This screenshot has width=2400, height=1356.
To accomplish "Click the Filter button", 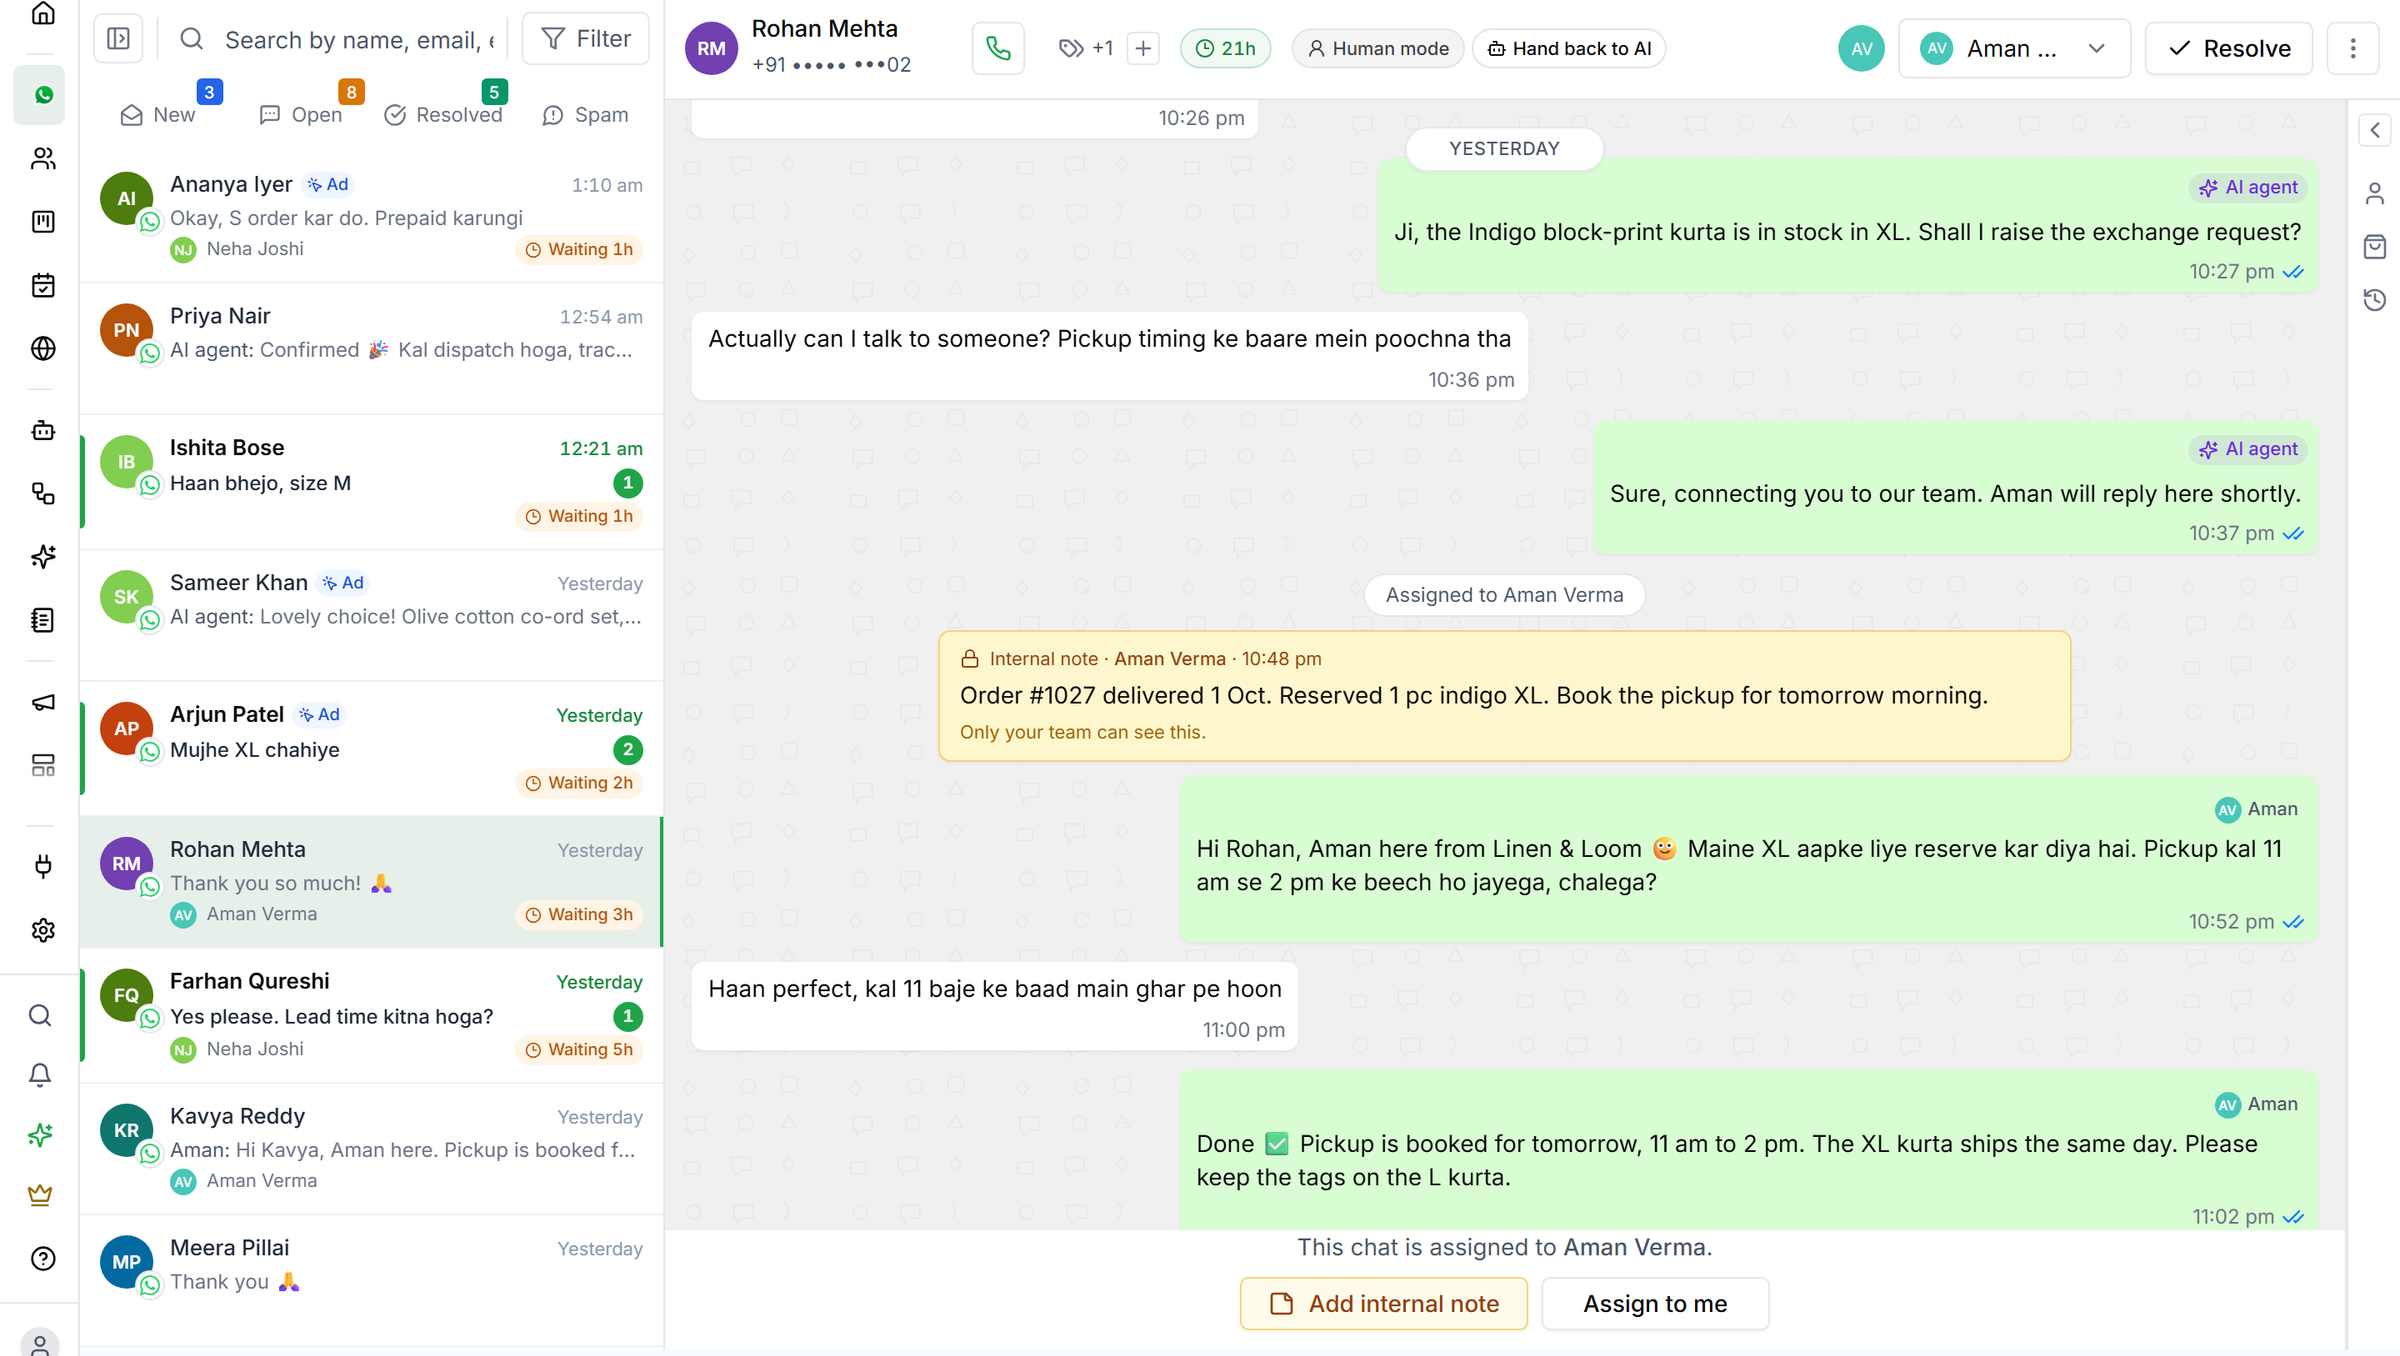I will pyautogui.click(x=586, y=39).
